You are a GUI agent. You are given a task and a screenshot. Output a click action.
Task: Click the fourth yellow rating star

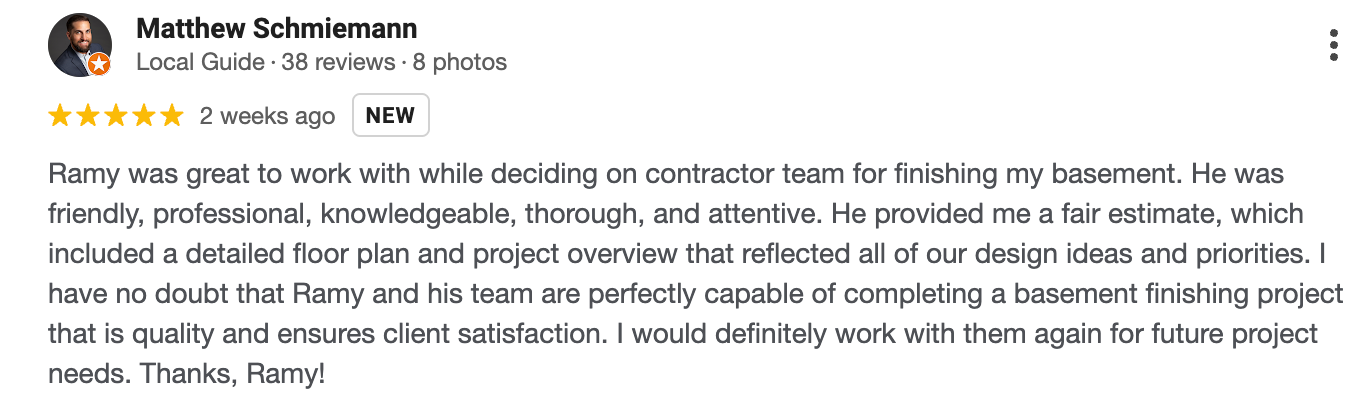click(144, 116)
